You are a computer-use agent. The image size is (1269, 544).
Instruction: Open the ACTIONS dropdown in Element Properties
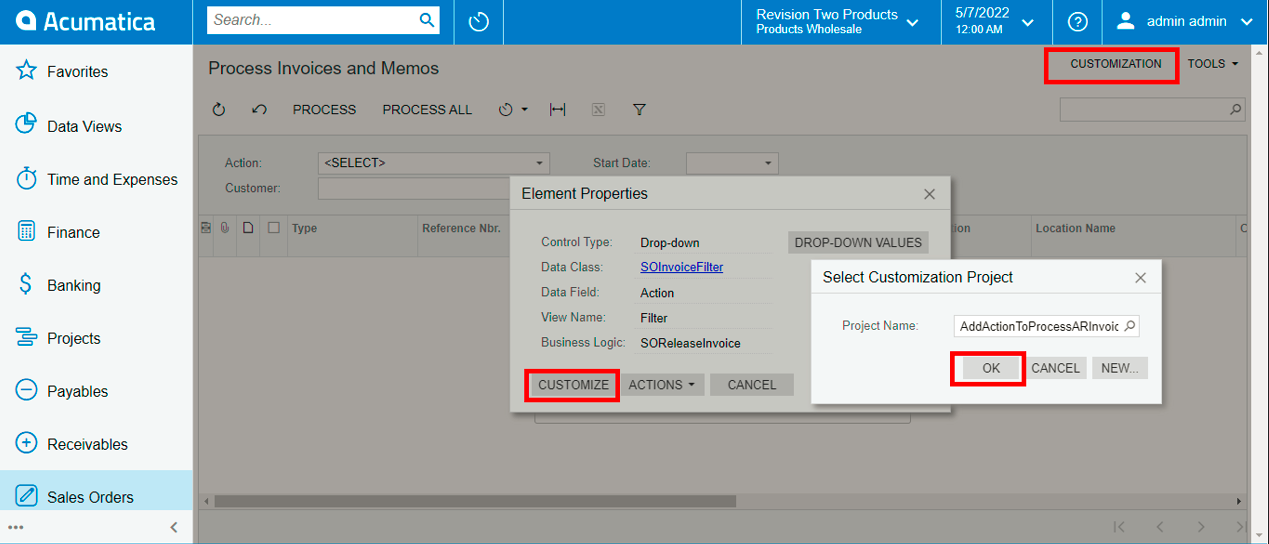coord(662,385)
